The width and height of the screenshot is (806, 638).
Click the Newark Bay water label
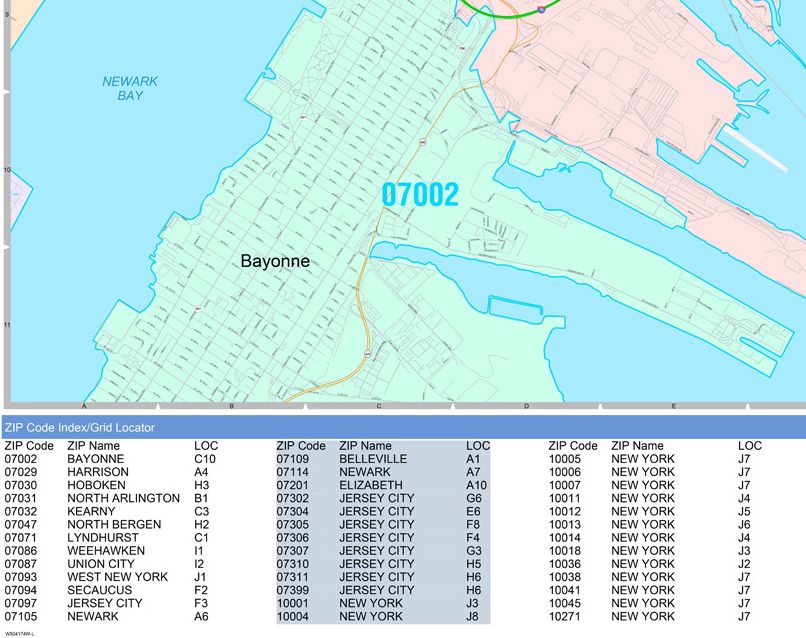(130, 88)
